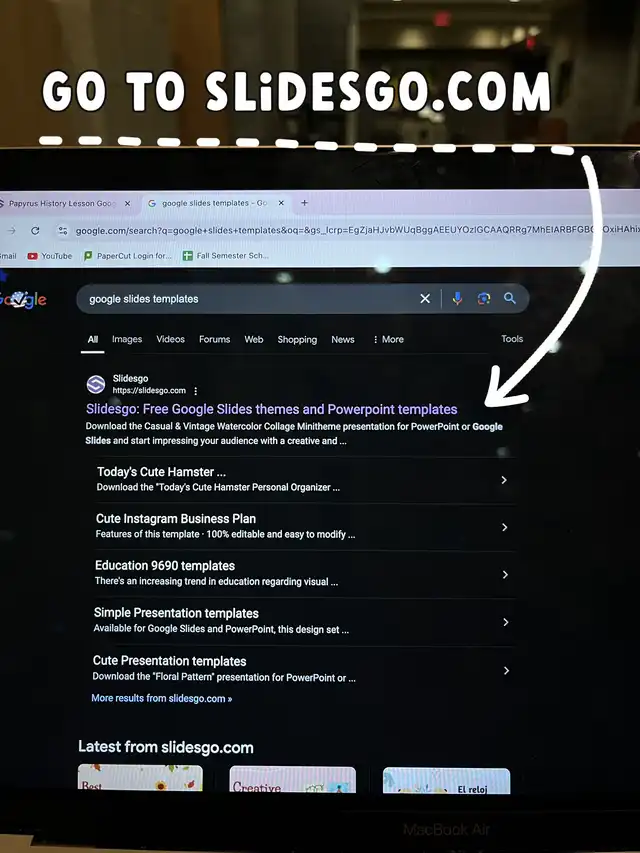Open the Tools search options
This screenshot has width=640, height=853.
click(x=512, y=339)
